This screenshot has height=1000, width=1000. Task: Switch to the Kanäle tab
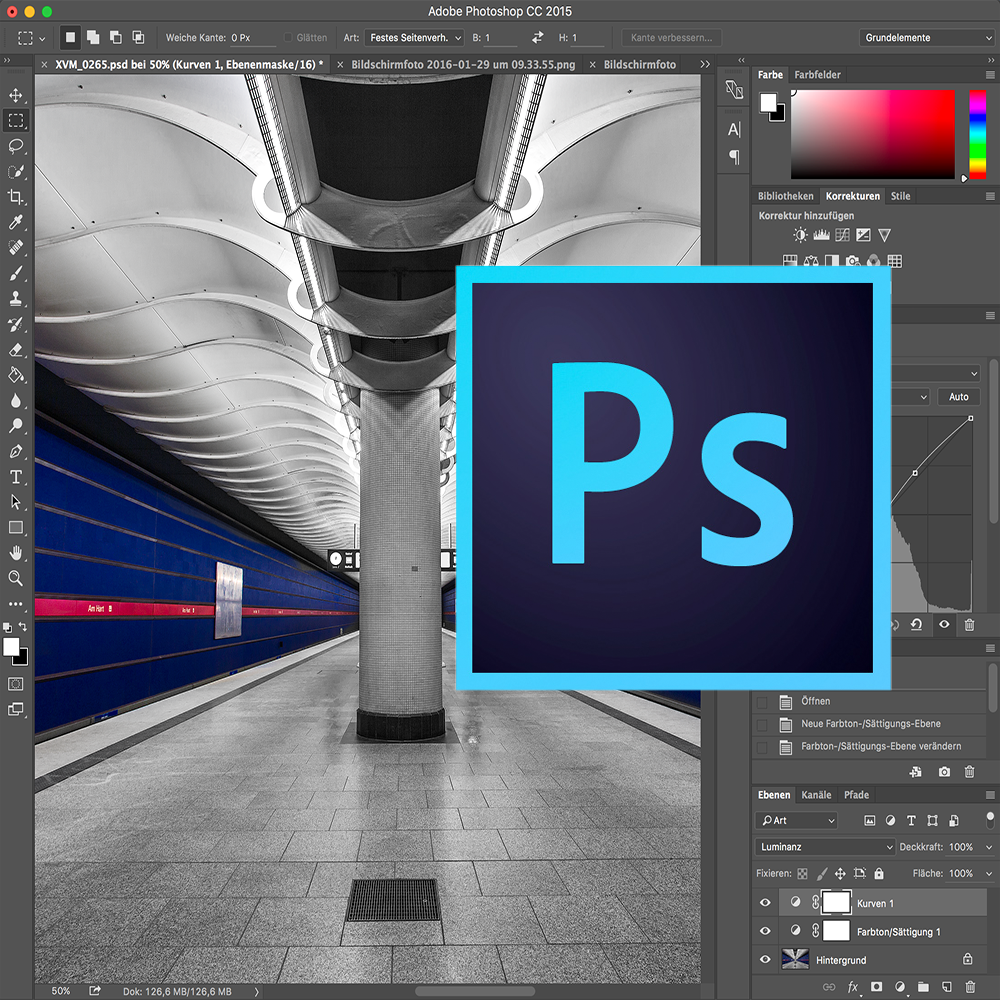816,795
